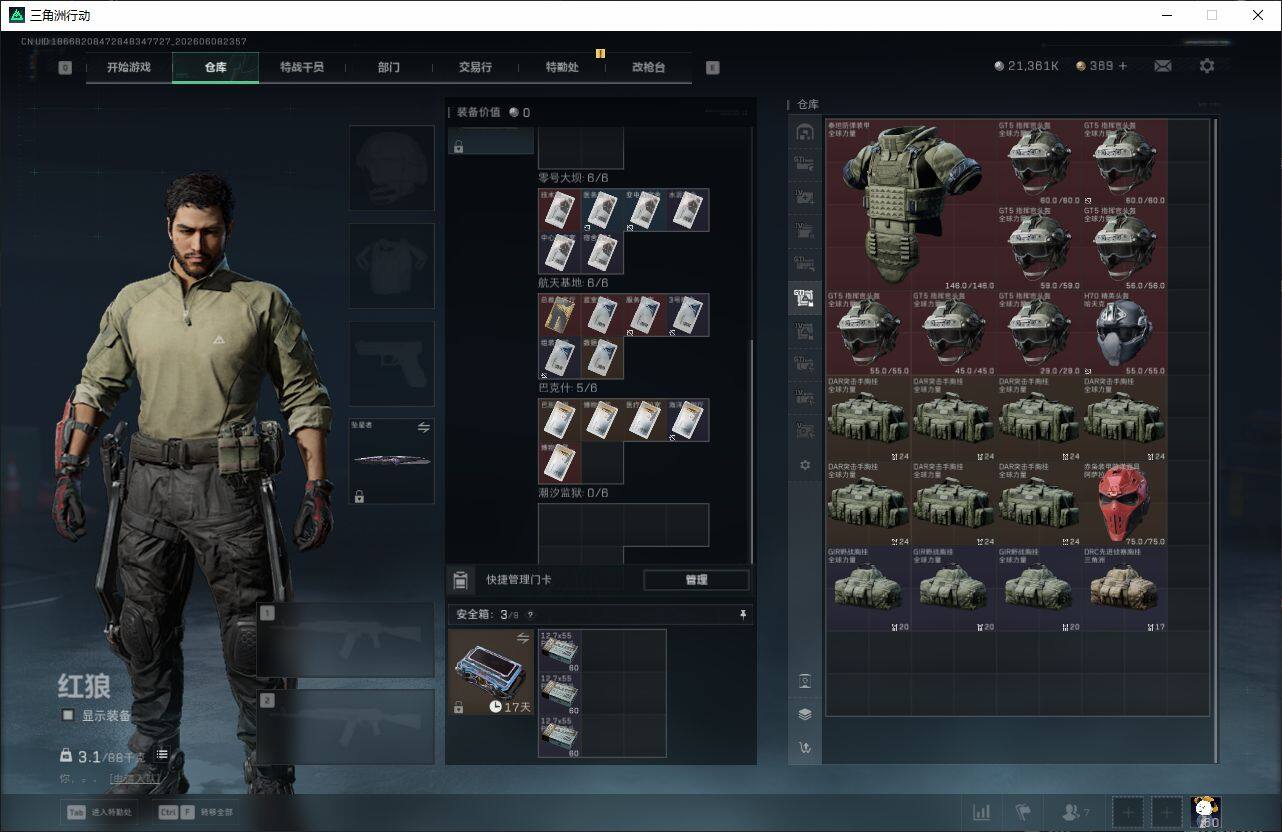
Task: Click the swap arrows on the safe box
Action: click(x=522, y=638)
